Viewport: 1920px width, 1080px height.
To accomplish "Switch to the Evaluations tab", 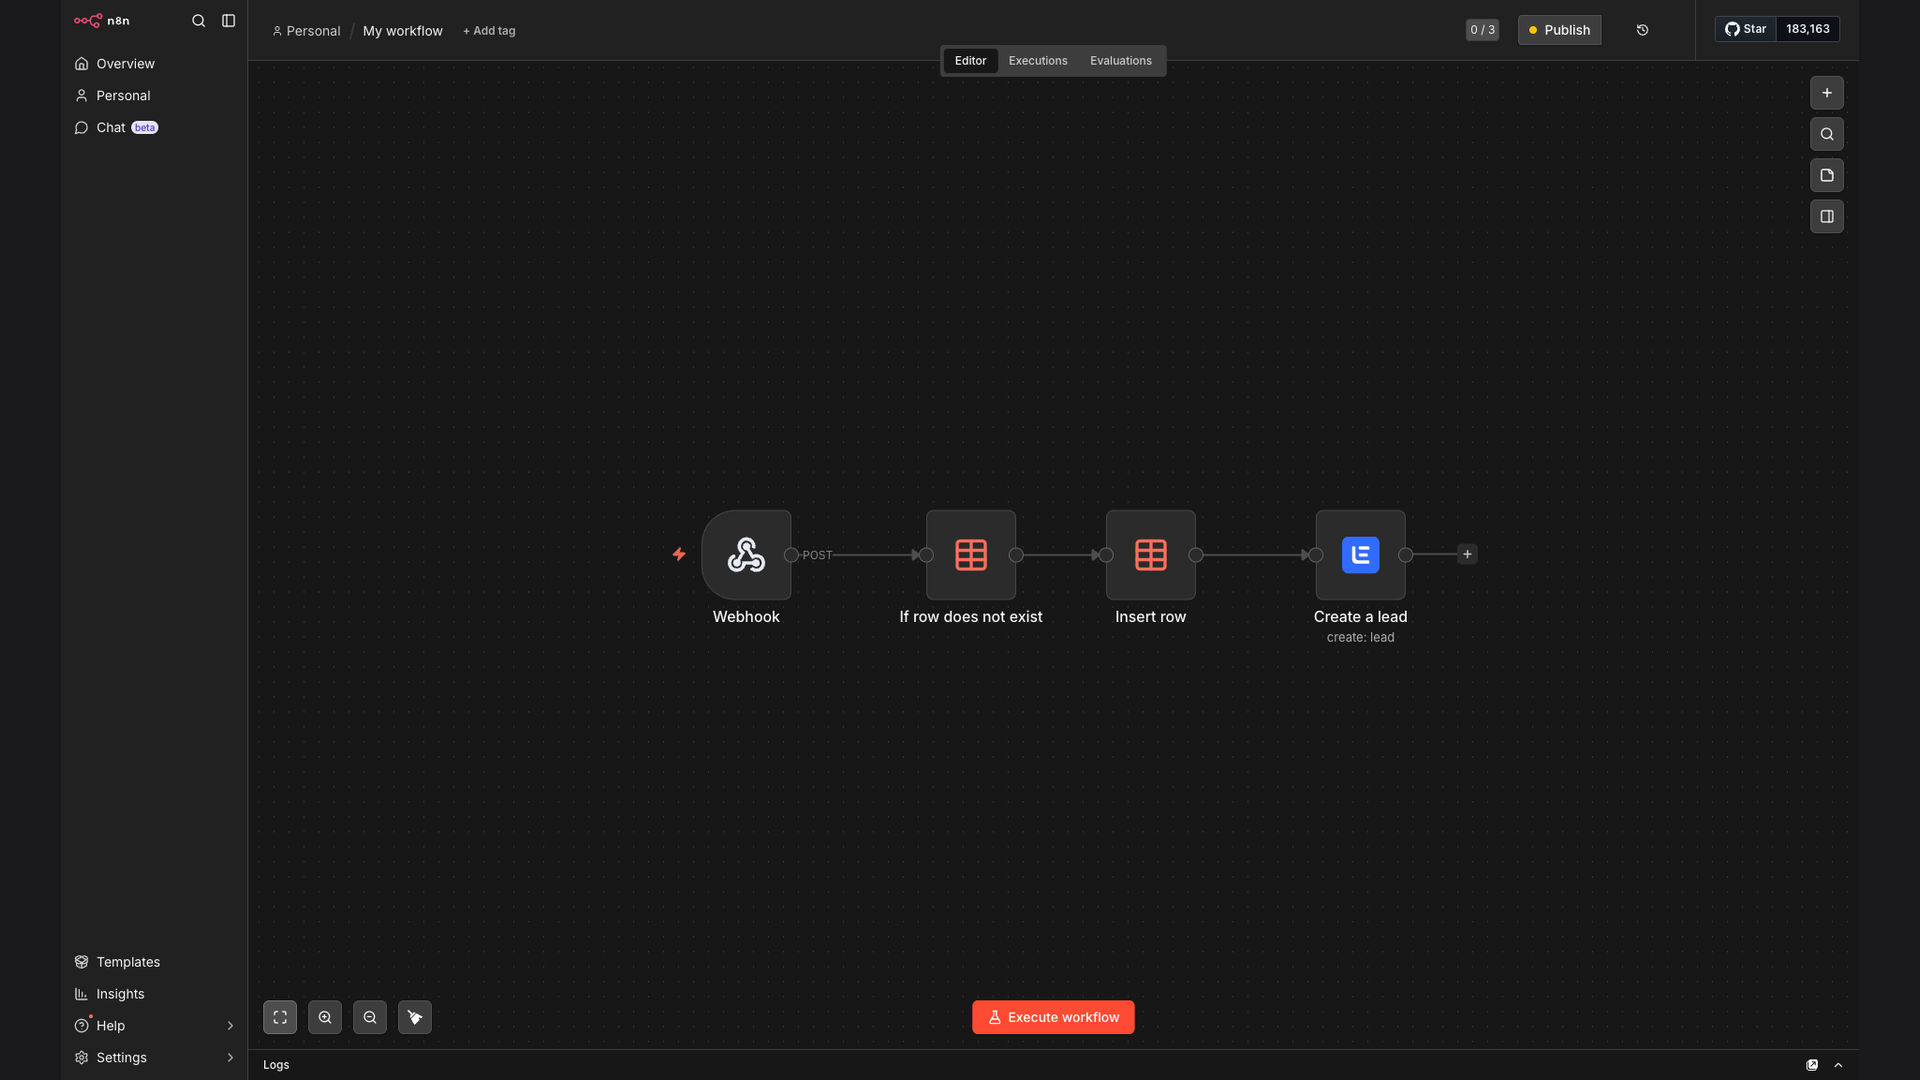I will pos(1120,61).
